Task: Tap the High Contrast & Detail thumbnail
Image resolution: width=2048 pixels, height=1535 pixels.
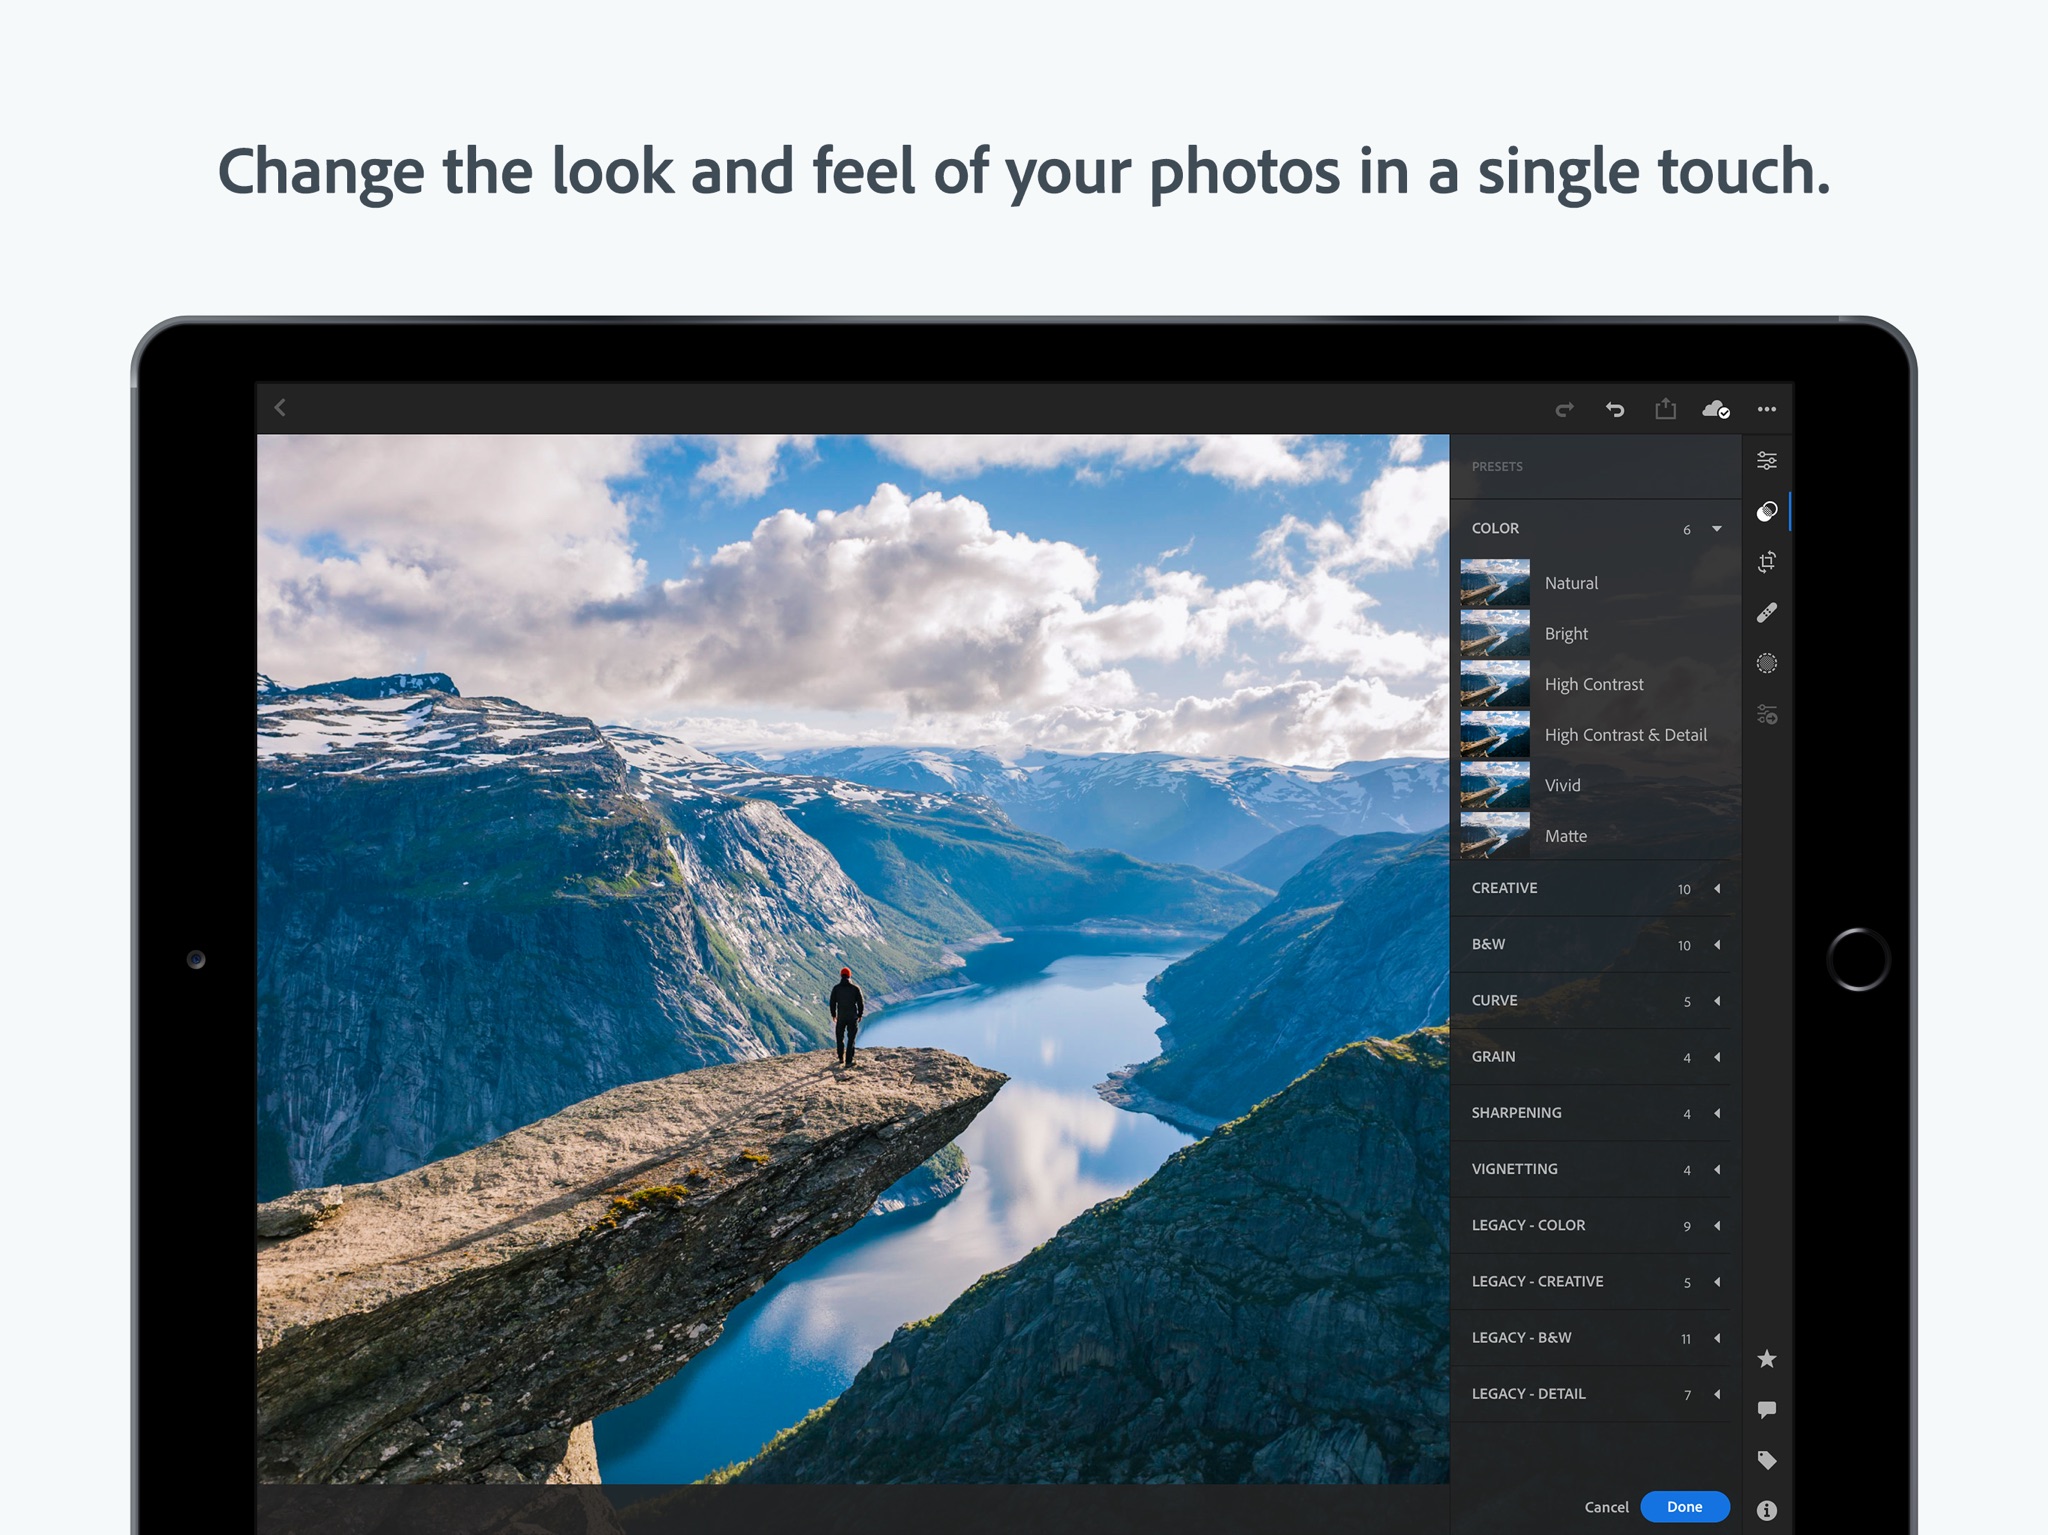Action: click(1495, 735)
